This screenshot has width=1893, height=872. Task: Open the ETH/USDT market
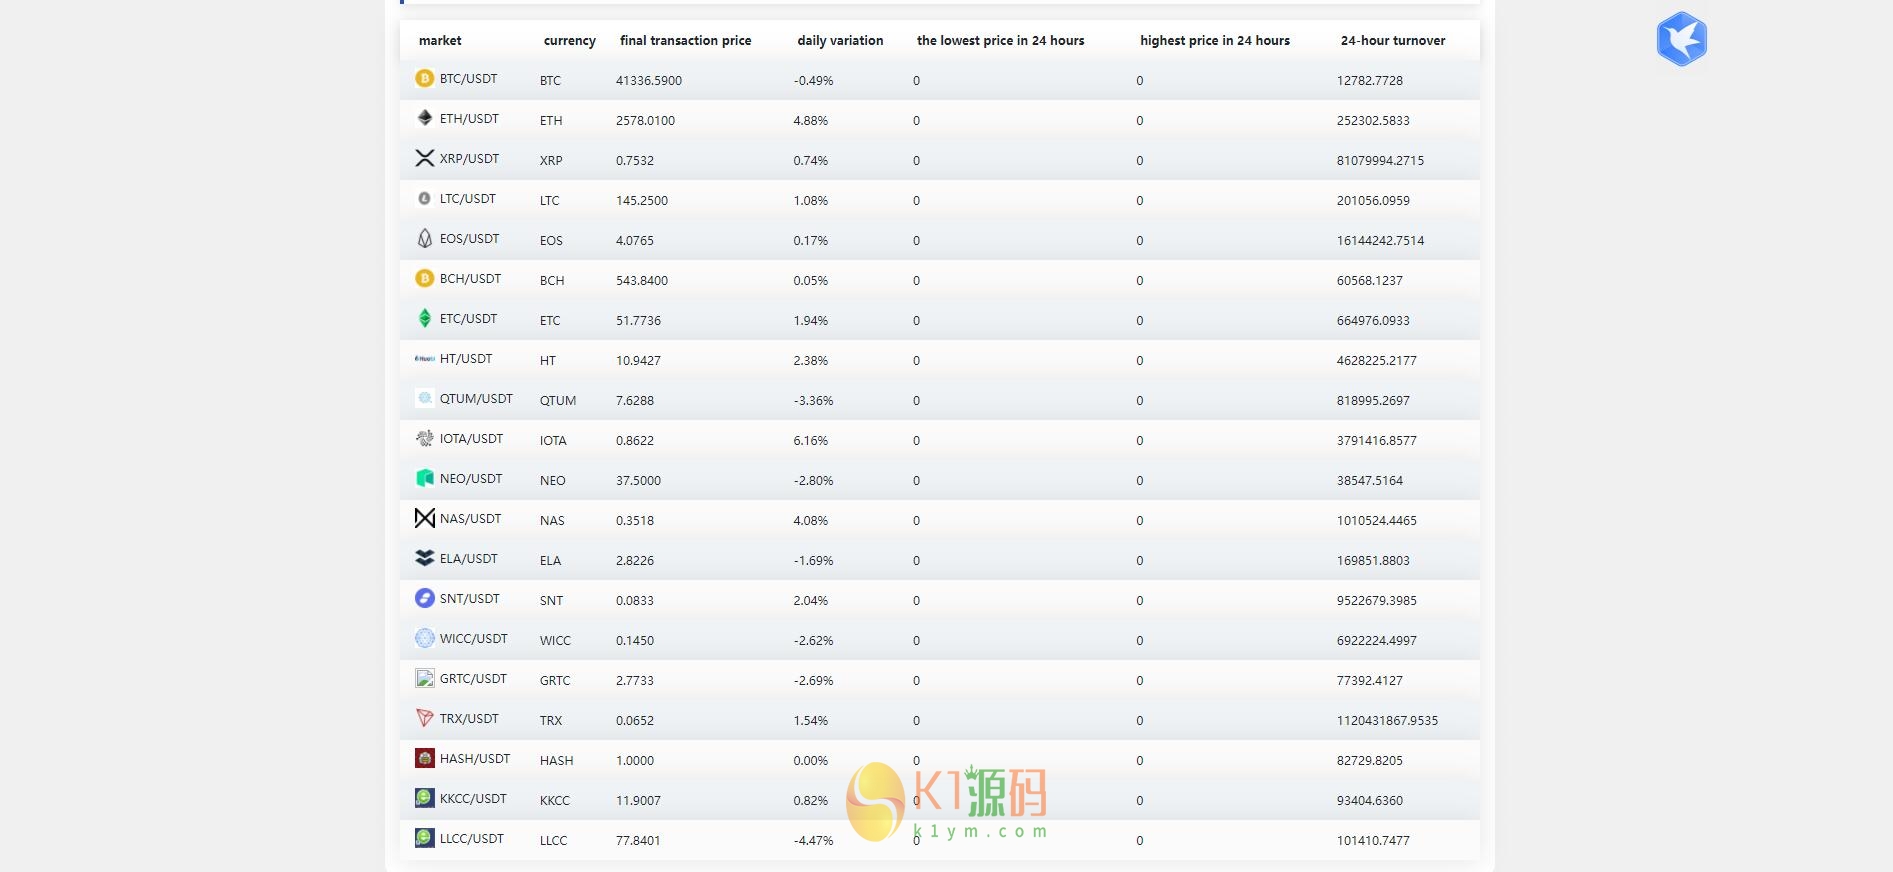(469, 119)
